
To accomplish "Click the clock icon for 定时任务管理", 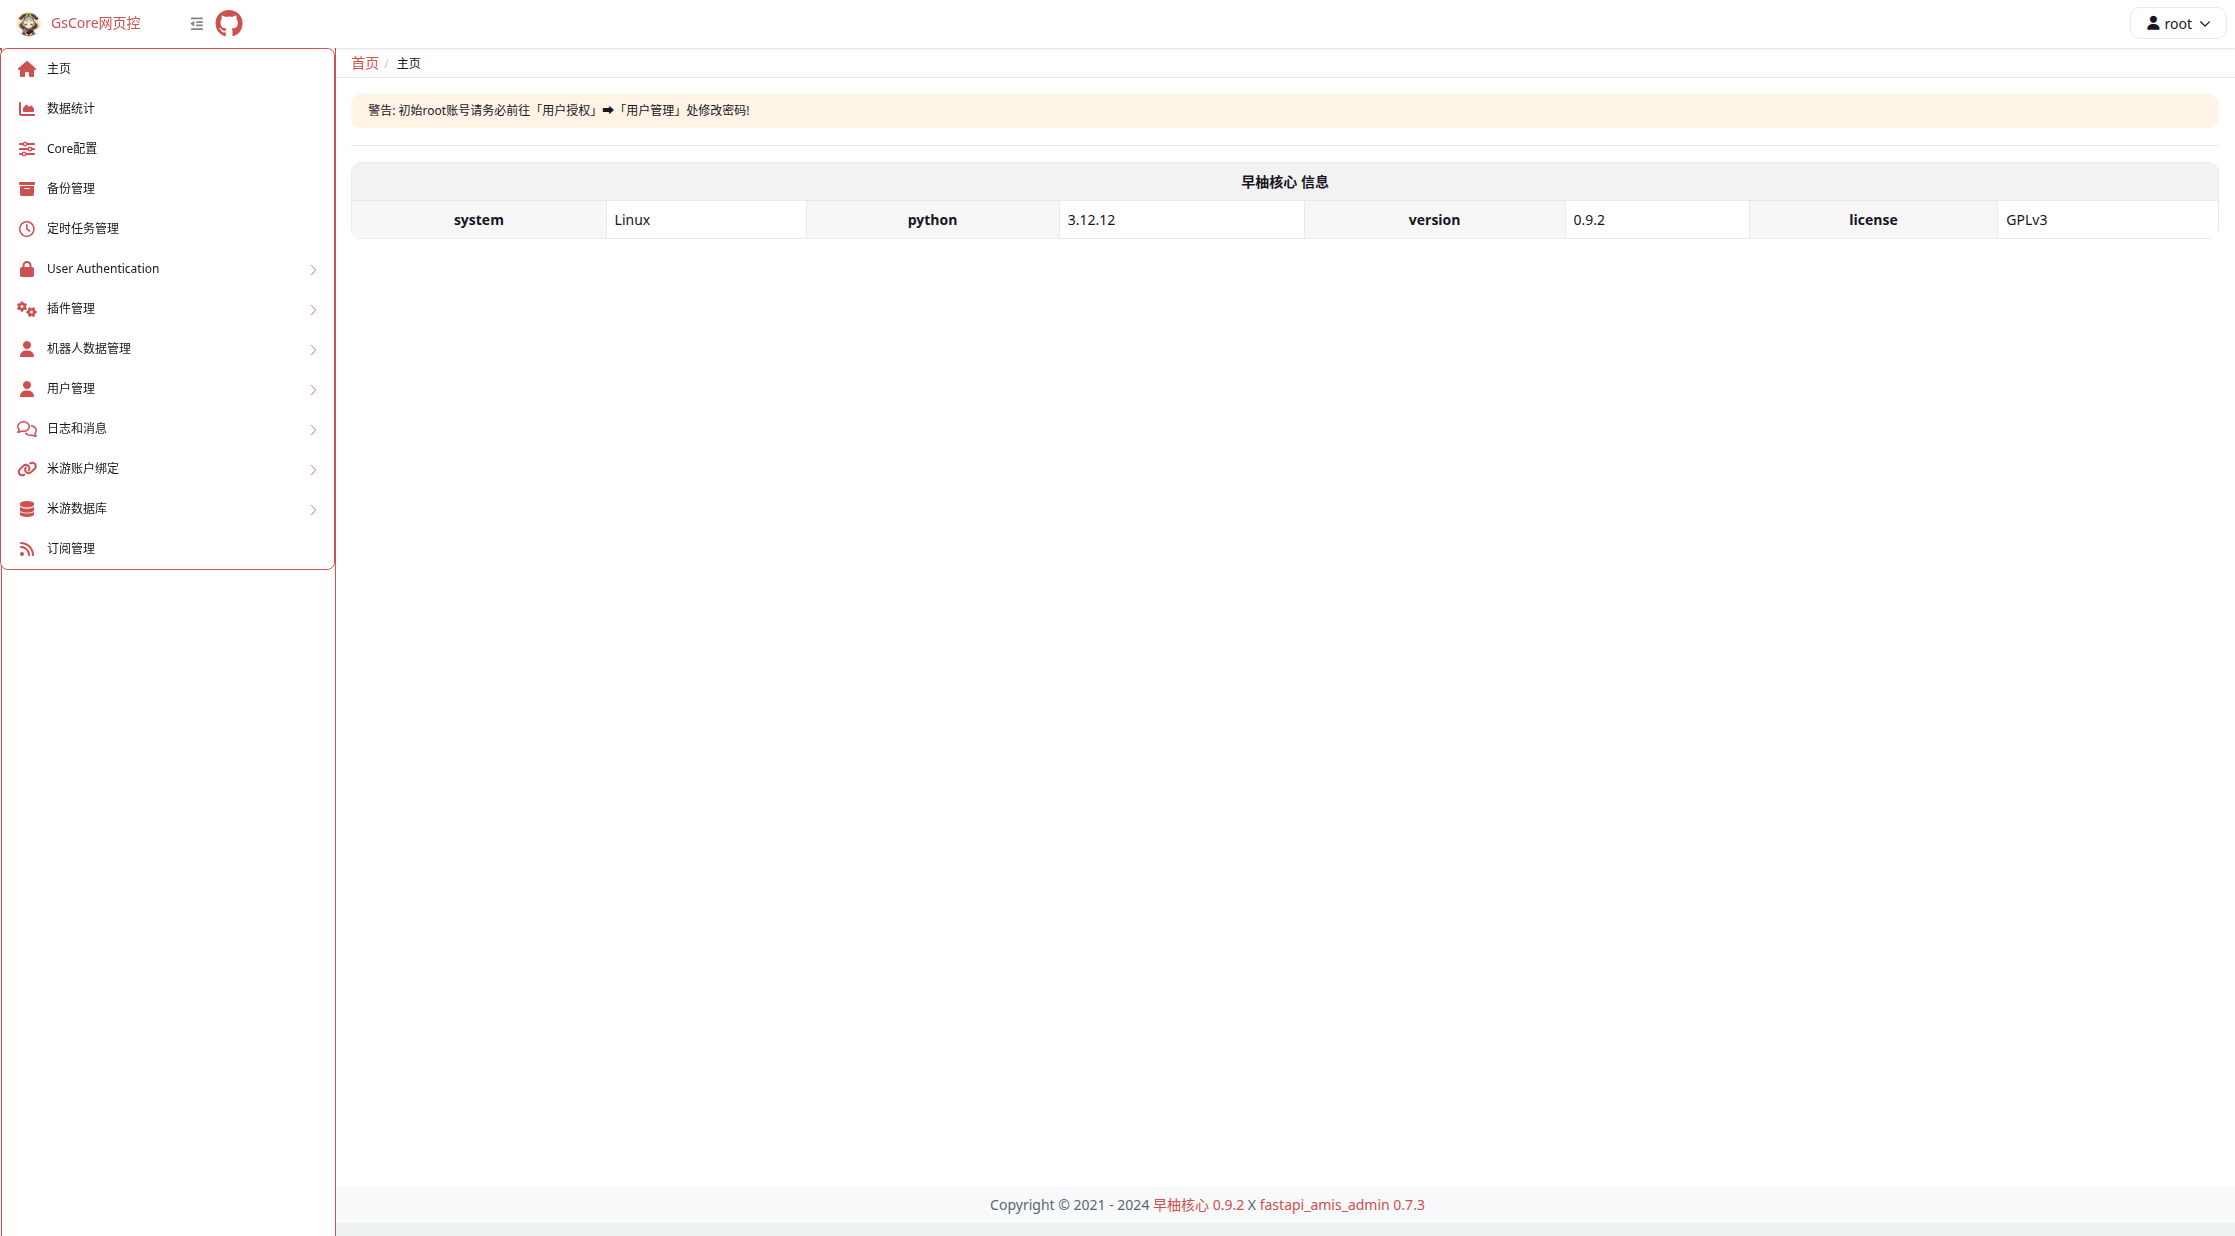I will point(27,229).
